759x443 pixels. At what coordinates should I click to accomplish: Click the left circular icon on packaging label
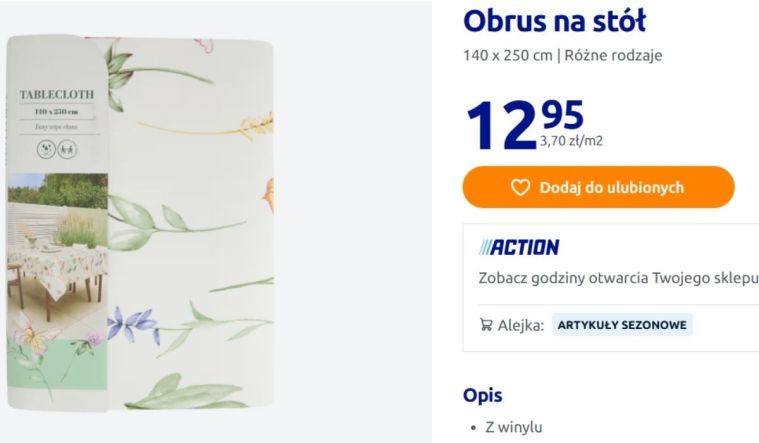[45, 149]
